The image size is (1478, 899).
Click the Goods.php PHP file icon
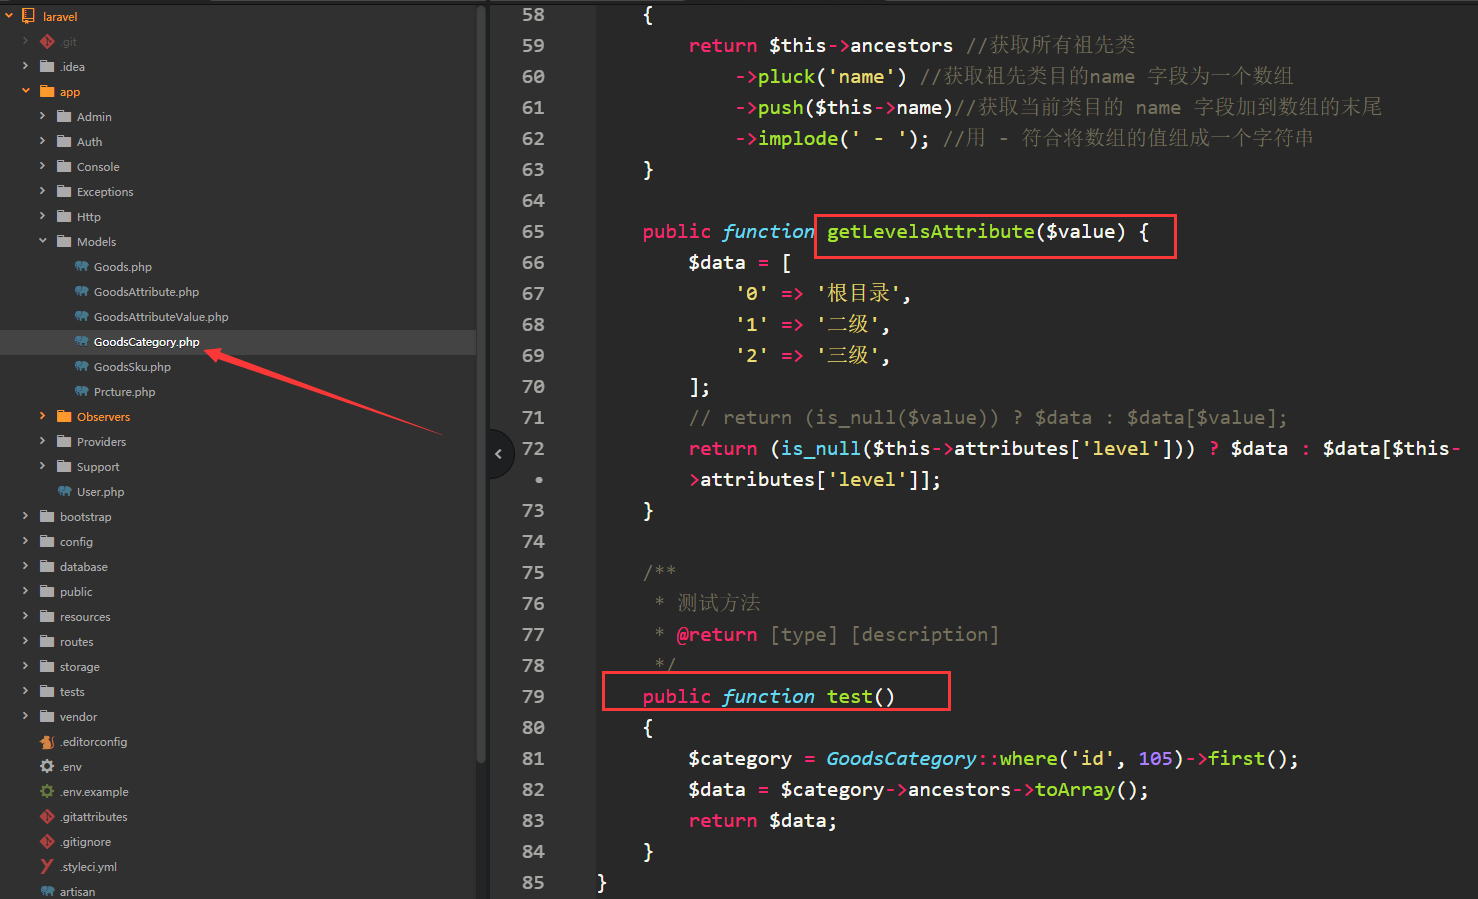[x=82, y=266]
